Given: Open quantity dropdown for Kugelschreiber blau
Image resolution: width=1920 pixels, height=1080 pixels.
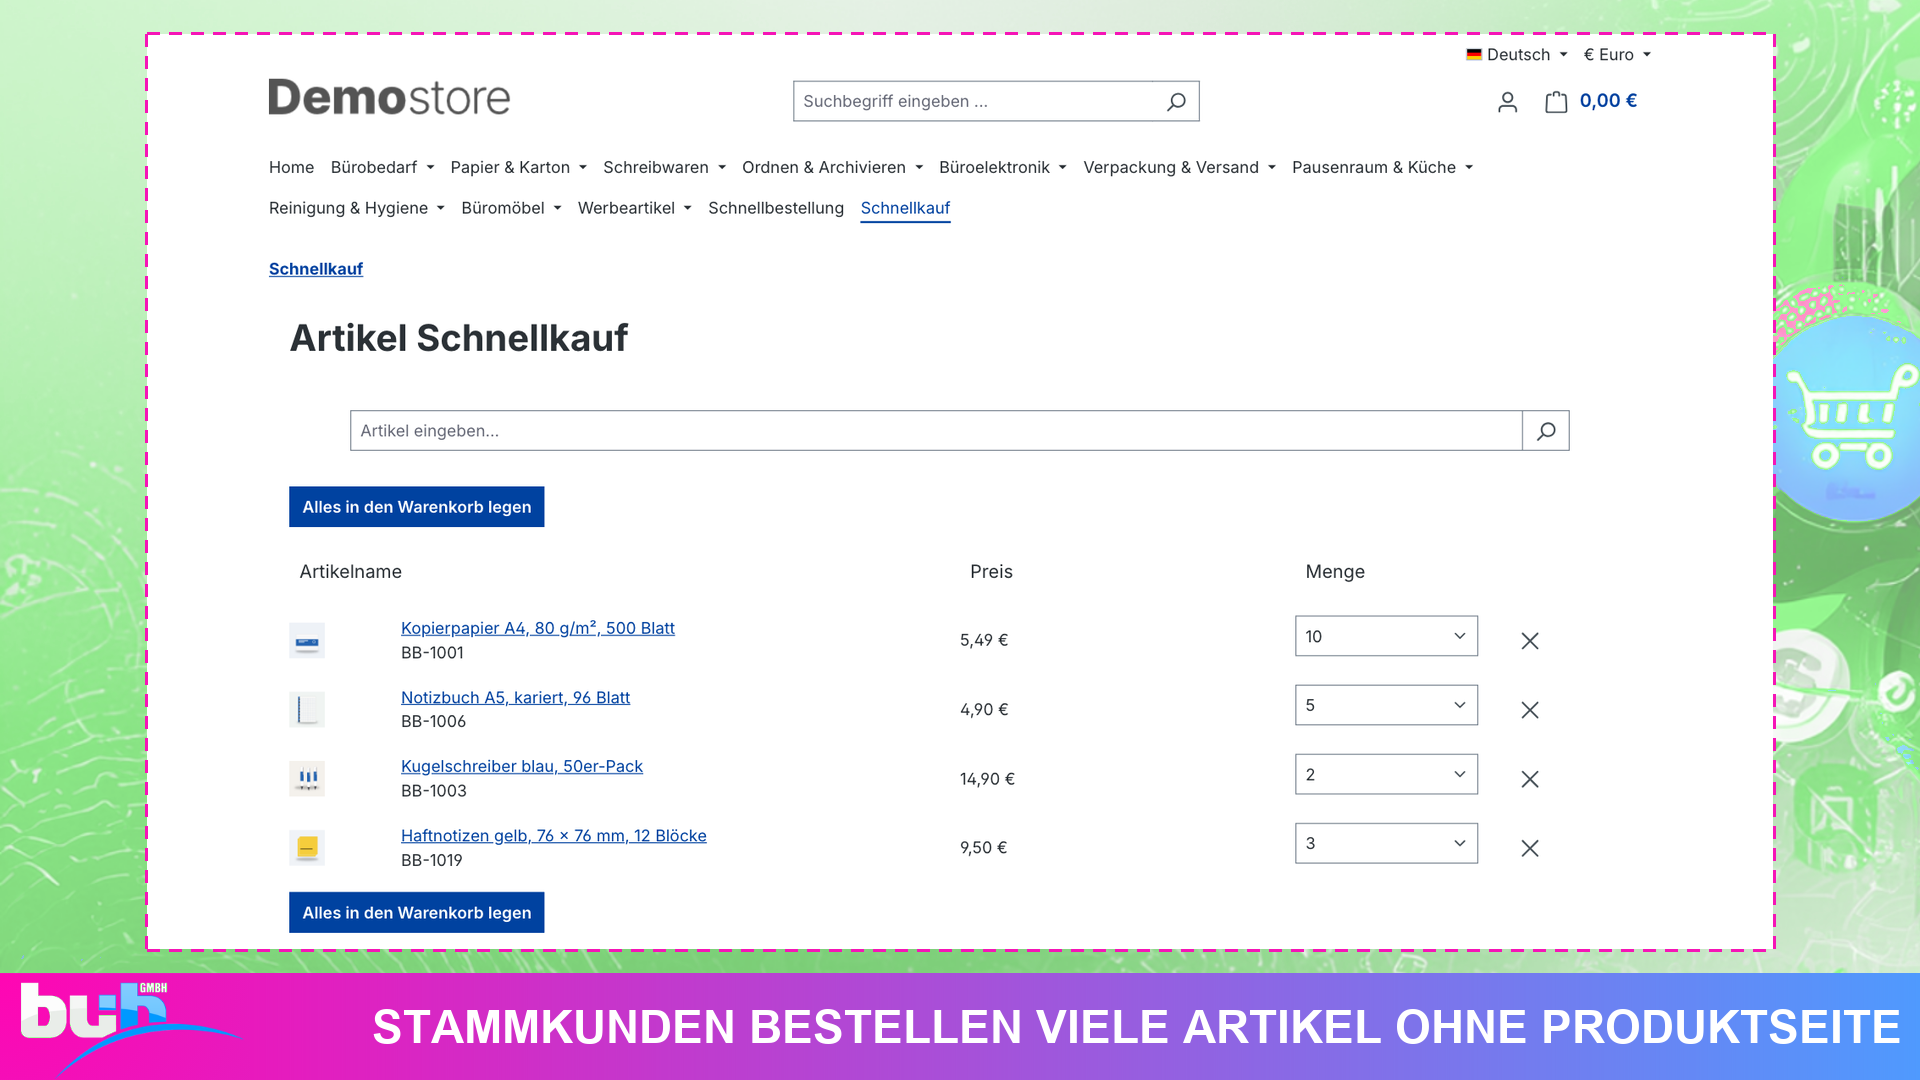Looking at the screenshot, I should click(x=1386, y=775).
